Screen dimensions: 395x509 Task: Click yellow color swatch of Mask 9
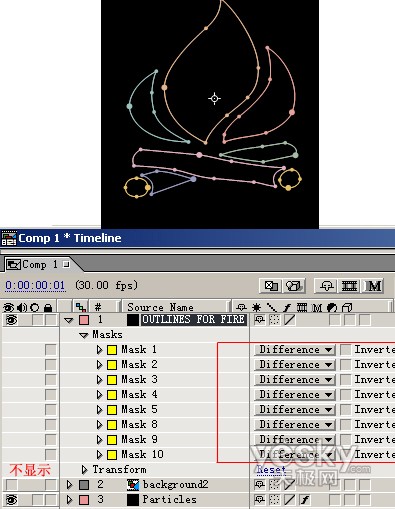(112, 440)
